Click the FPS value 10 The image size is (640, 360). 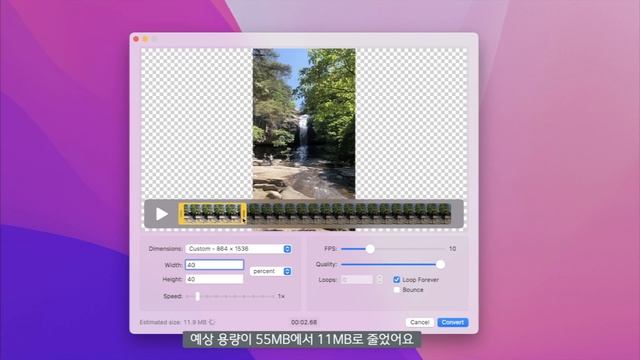tap(452, 249)
